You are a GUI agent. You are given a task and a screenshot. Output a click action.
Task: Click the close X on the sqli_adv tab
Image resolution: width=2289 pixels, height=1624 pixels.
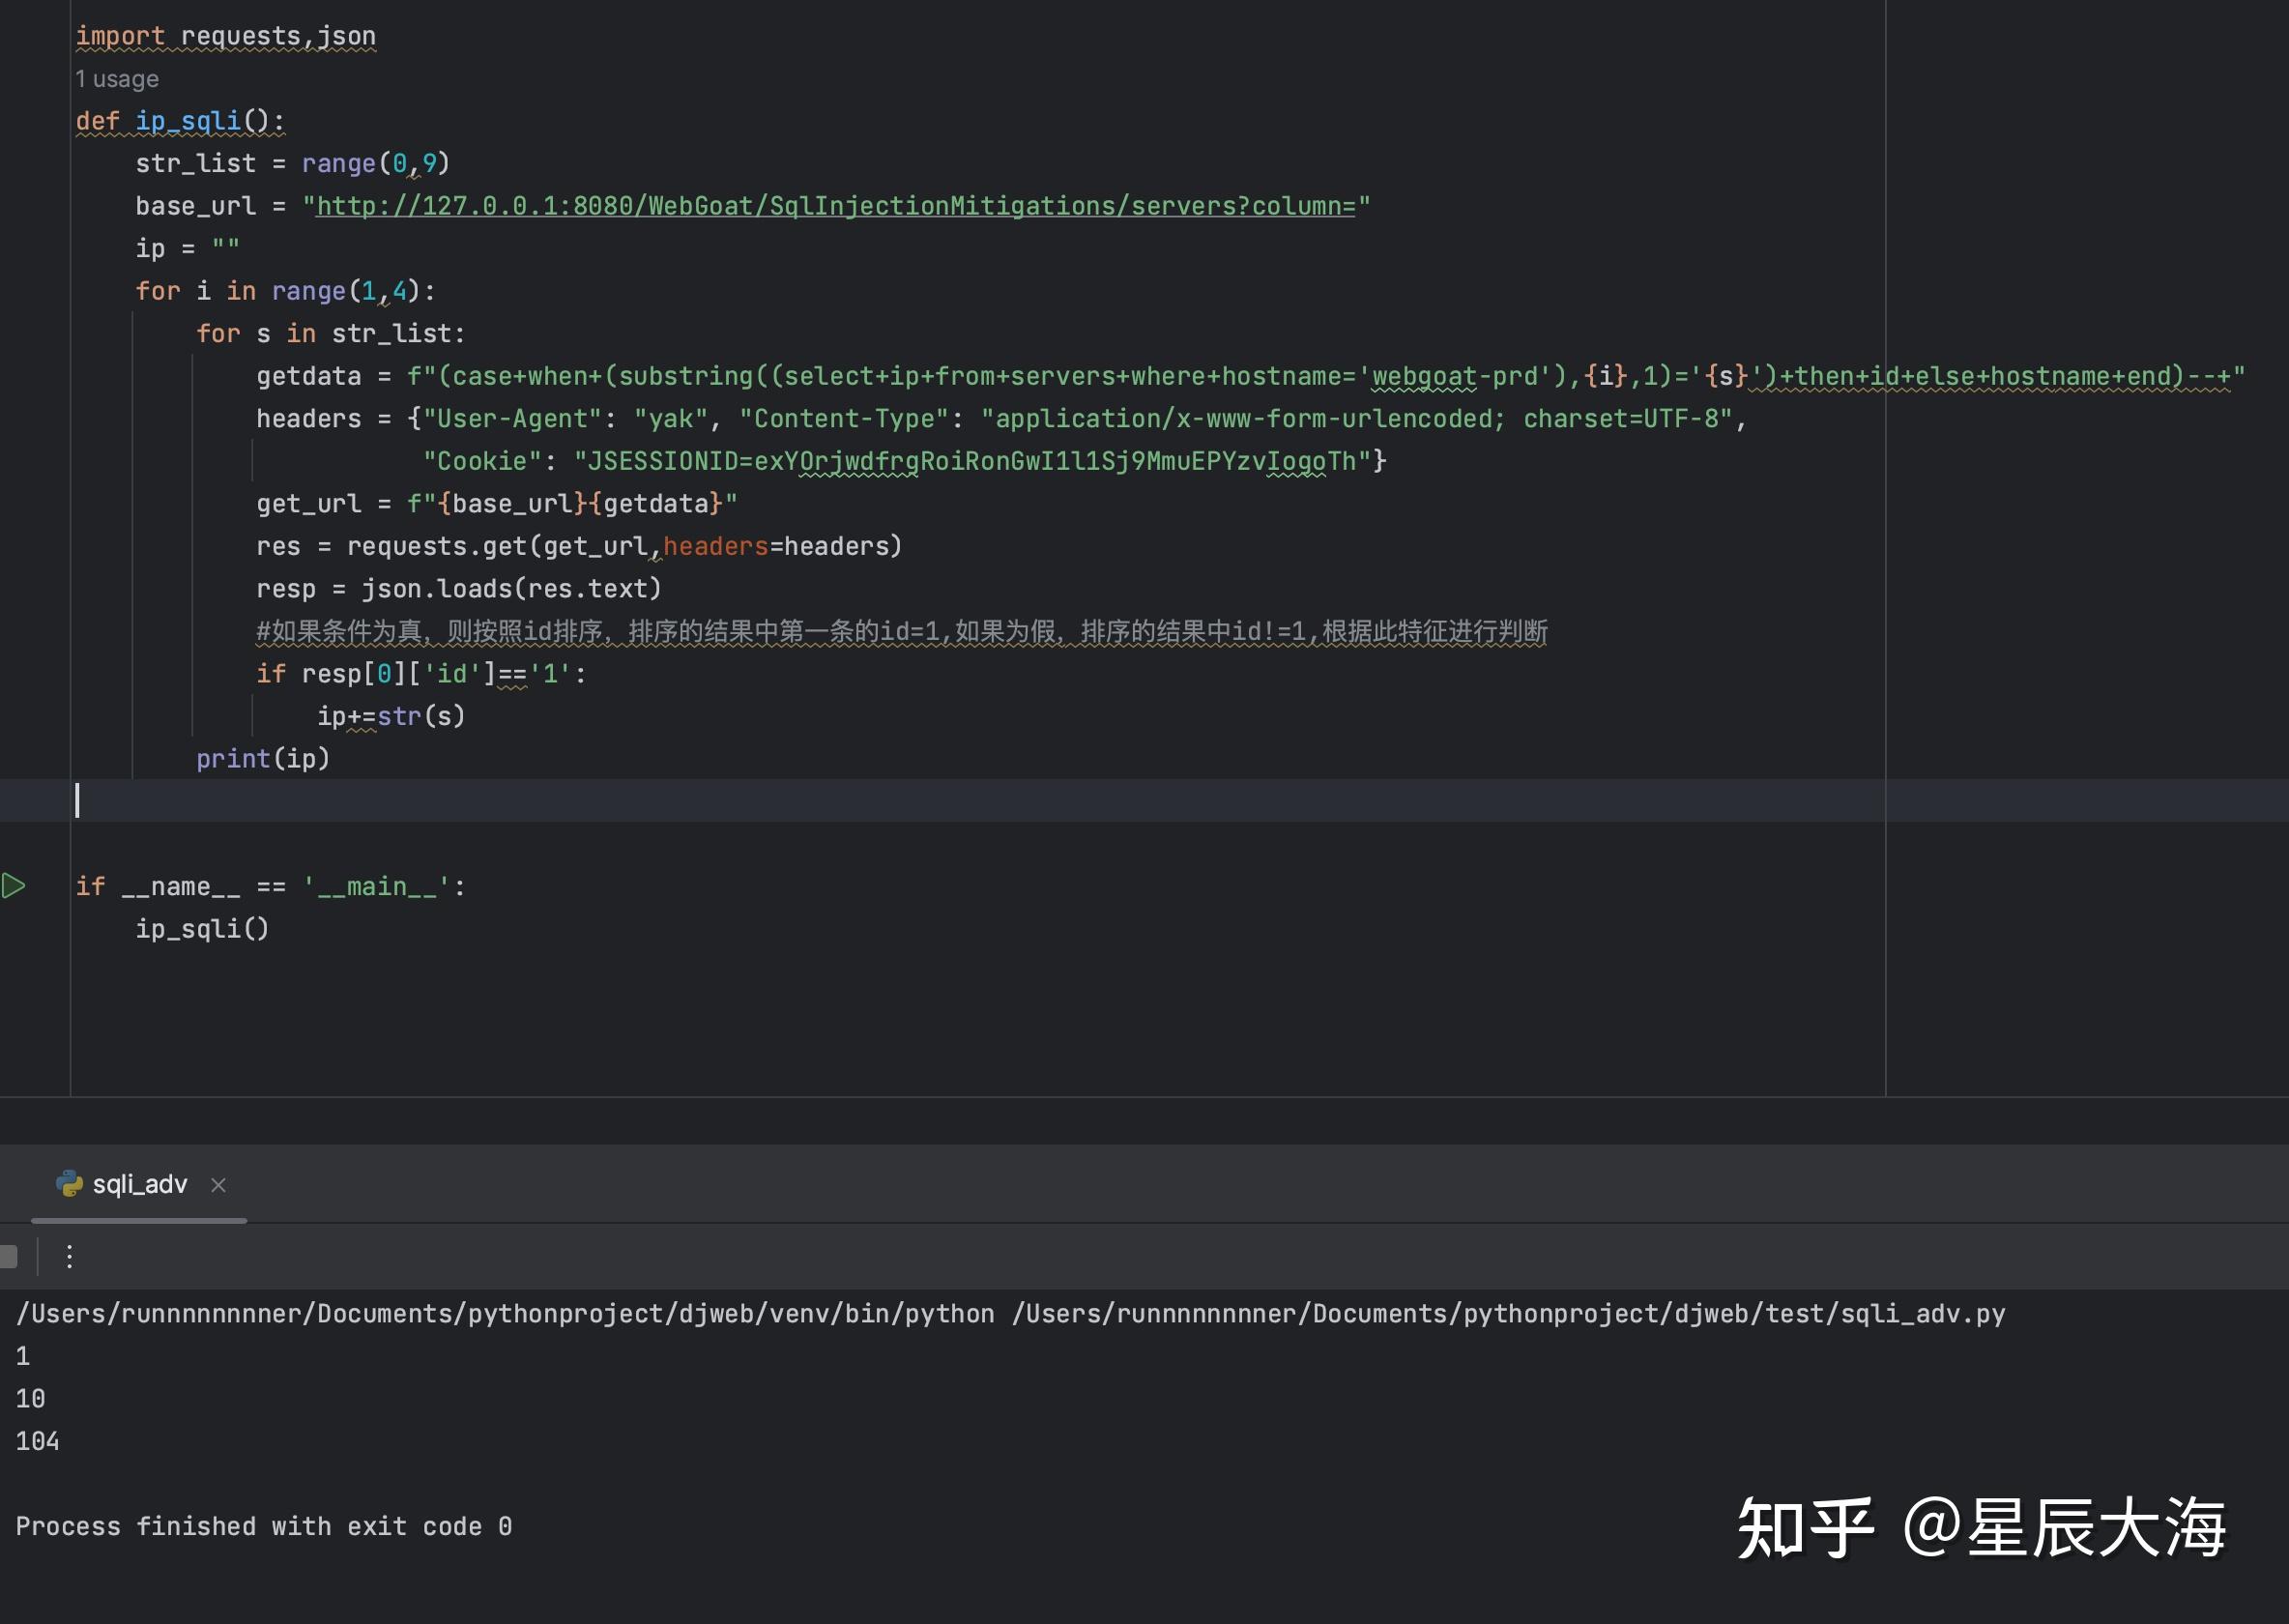tap(218, 1185)
